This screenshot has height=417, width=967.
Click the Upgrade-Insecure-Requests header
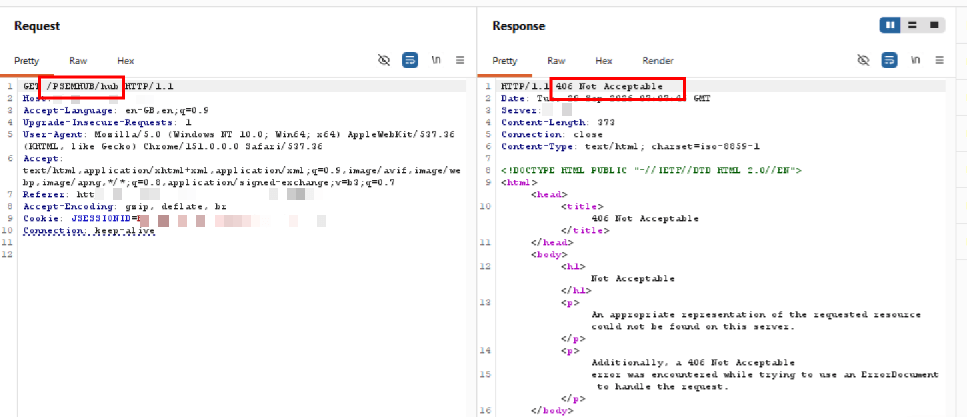tap(107, 123)
